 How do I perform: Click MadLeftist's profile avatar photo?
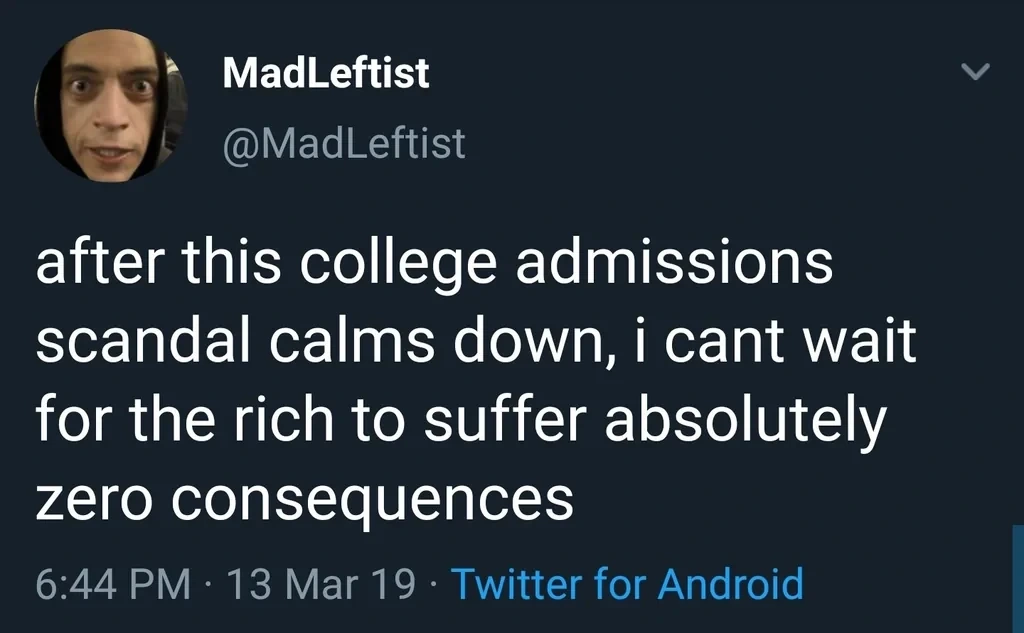pyautogui.click(x=111, y=106)
